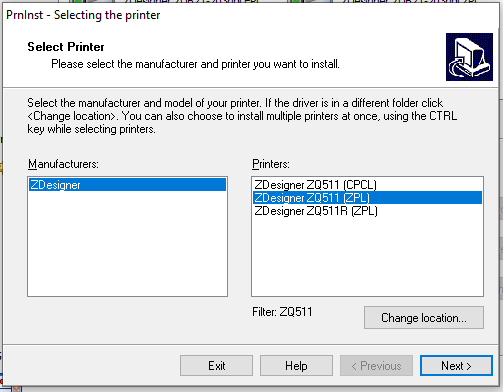Image resolution: width=503 pixels, height=392 pixels.
Task: Click the Manufacturers label
Action: [x=63, y=164]
